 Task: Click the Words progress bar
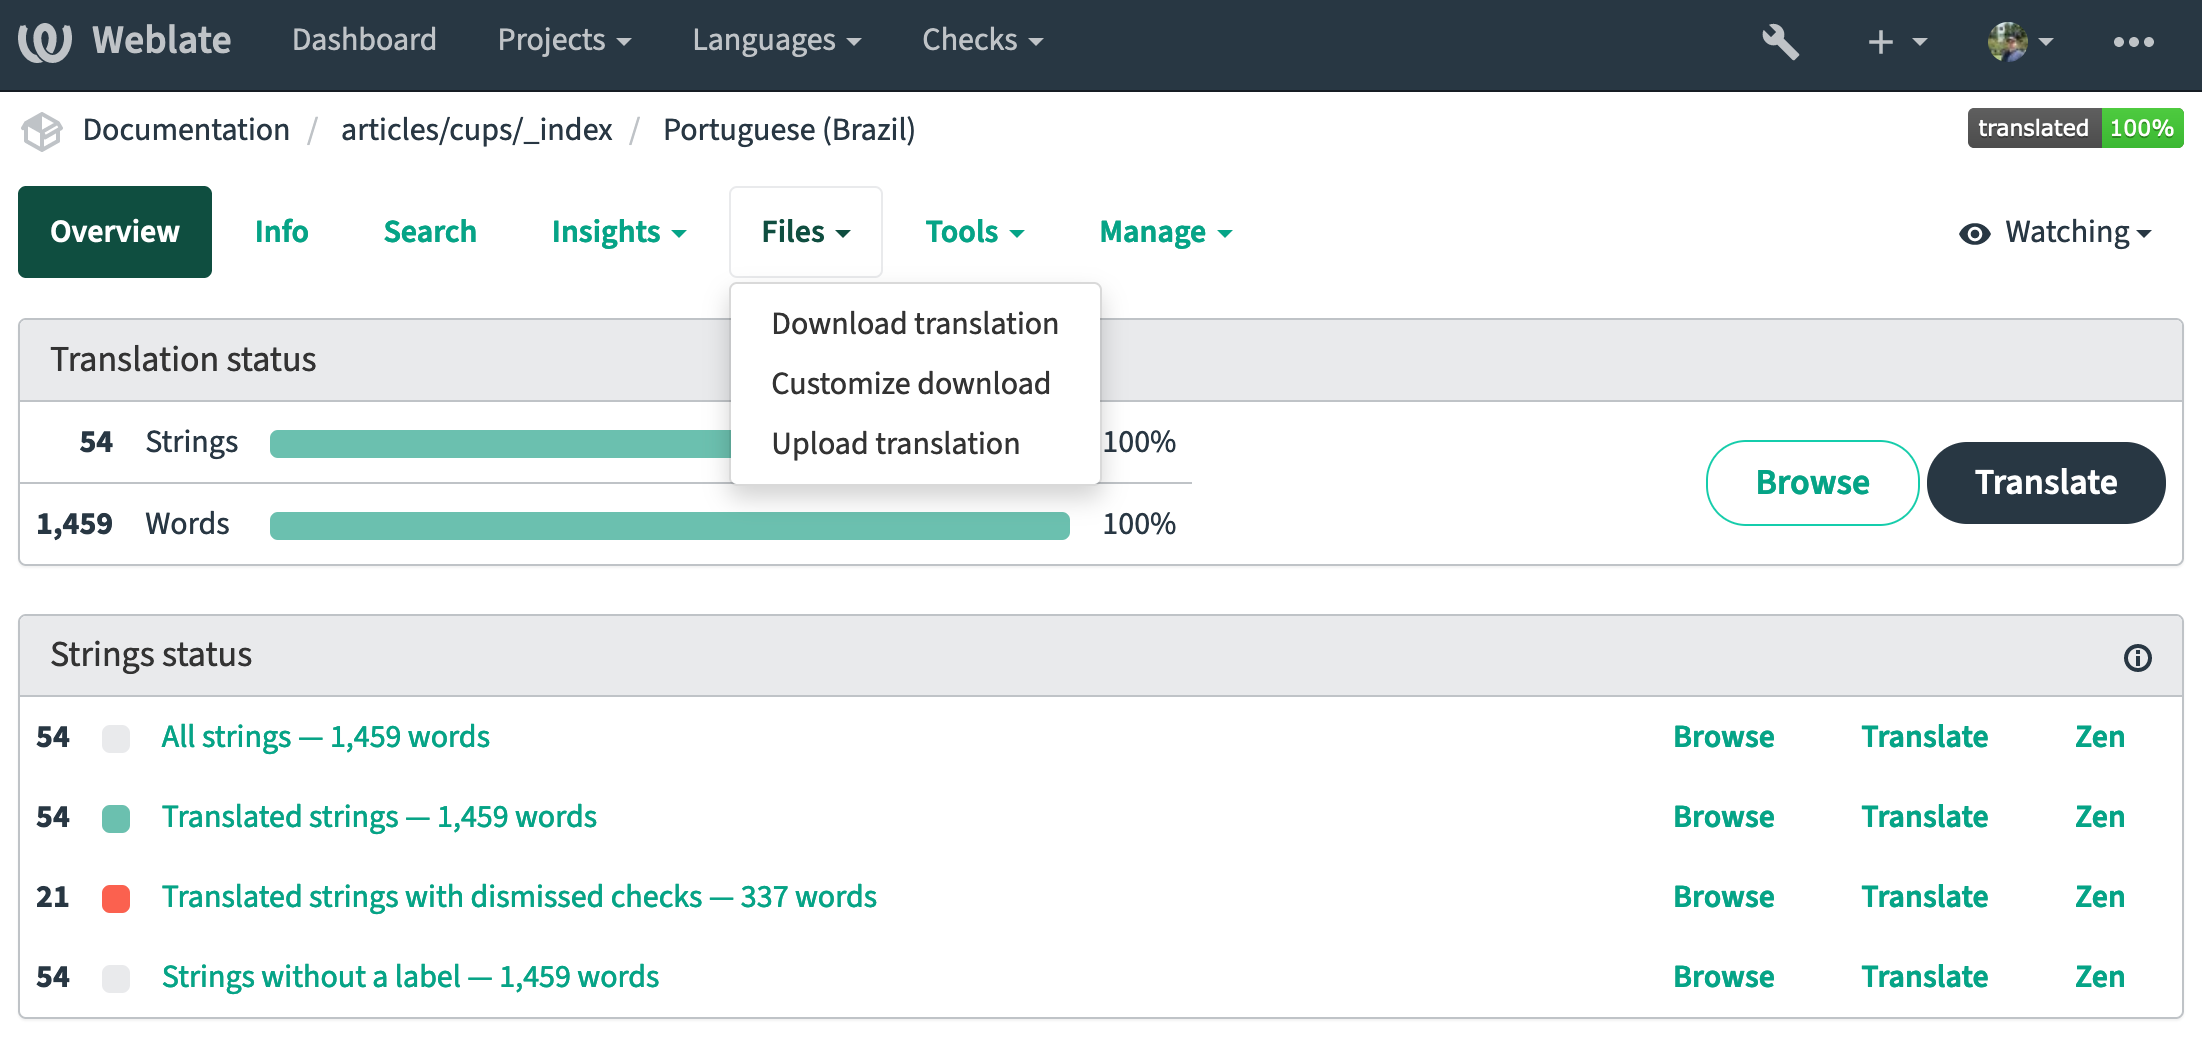[669, 525]
